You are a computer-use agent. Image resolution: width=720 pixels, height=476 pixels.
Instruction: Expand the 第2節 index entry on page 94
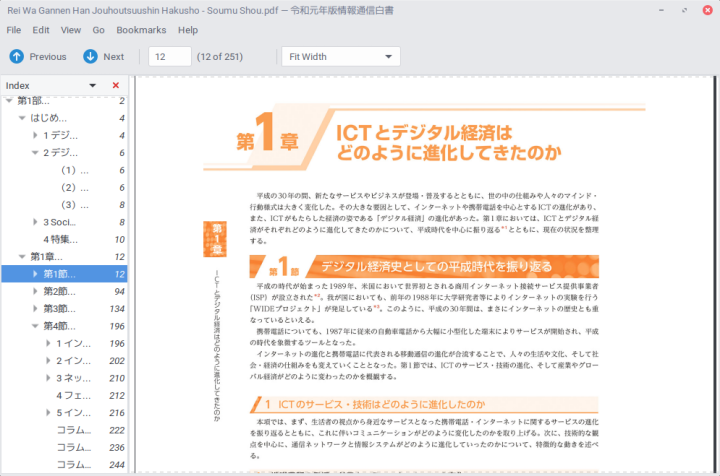click(35, 291)
